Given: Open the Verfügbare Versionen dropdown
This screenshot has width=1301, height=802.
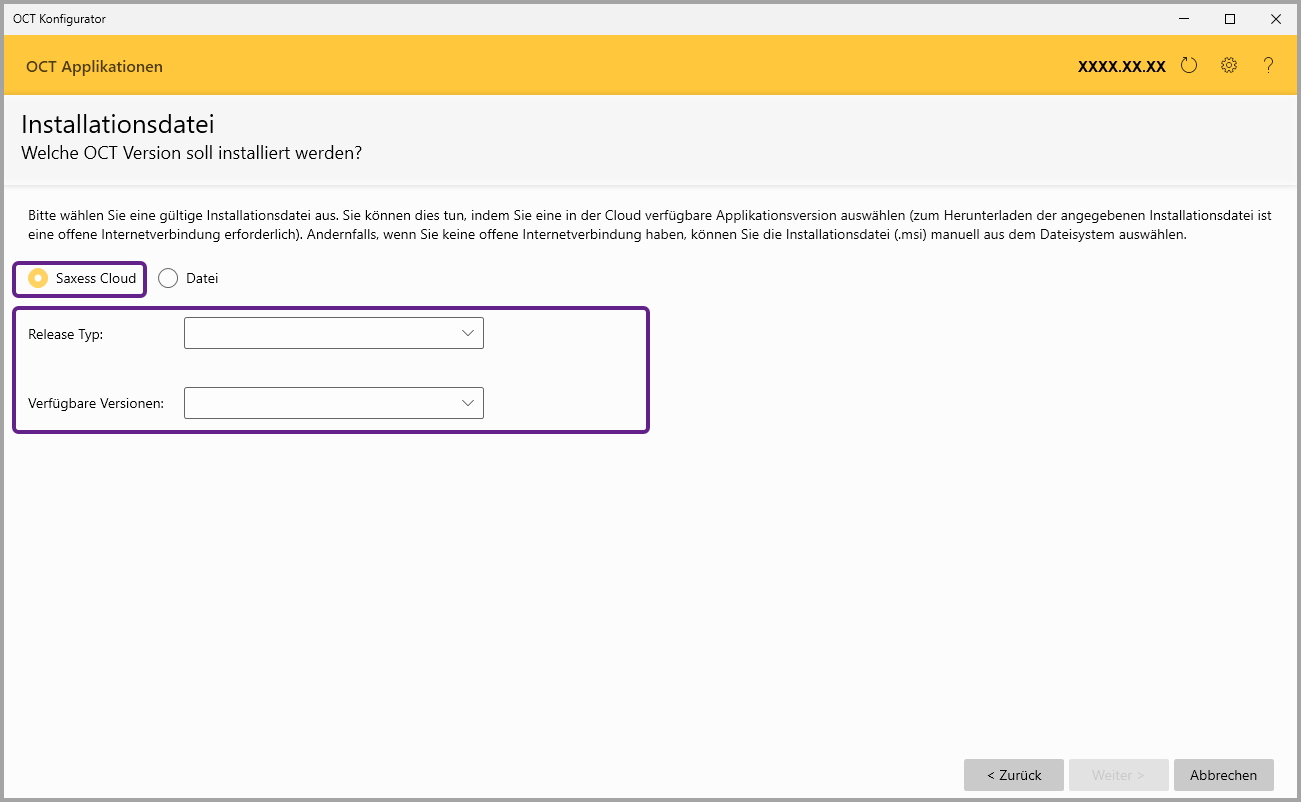Looking at the screenshot, I should (x=334, y=403).
